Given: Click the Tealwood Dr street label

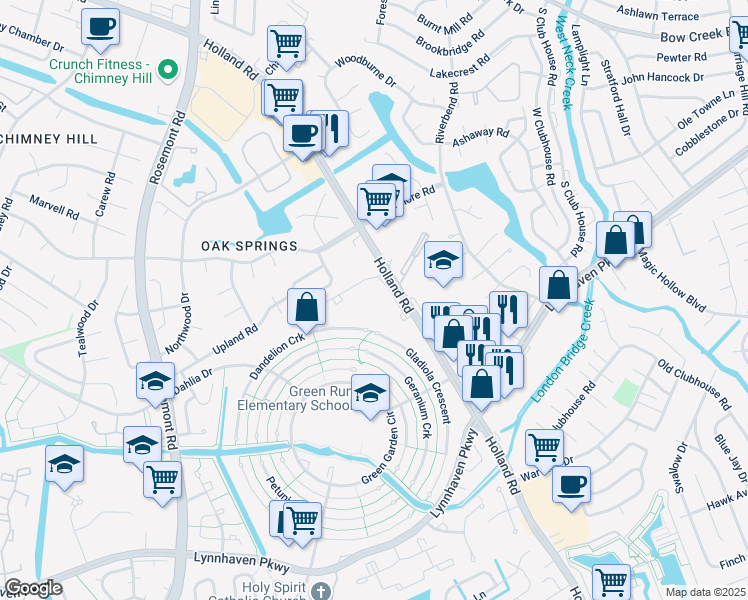Looking at the screenshot, I should point(88,329).
